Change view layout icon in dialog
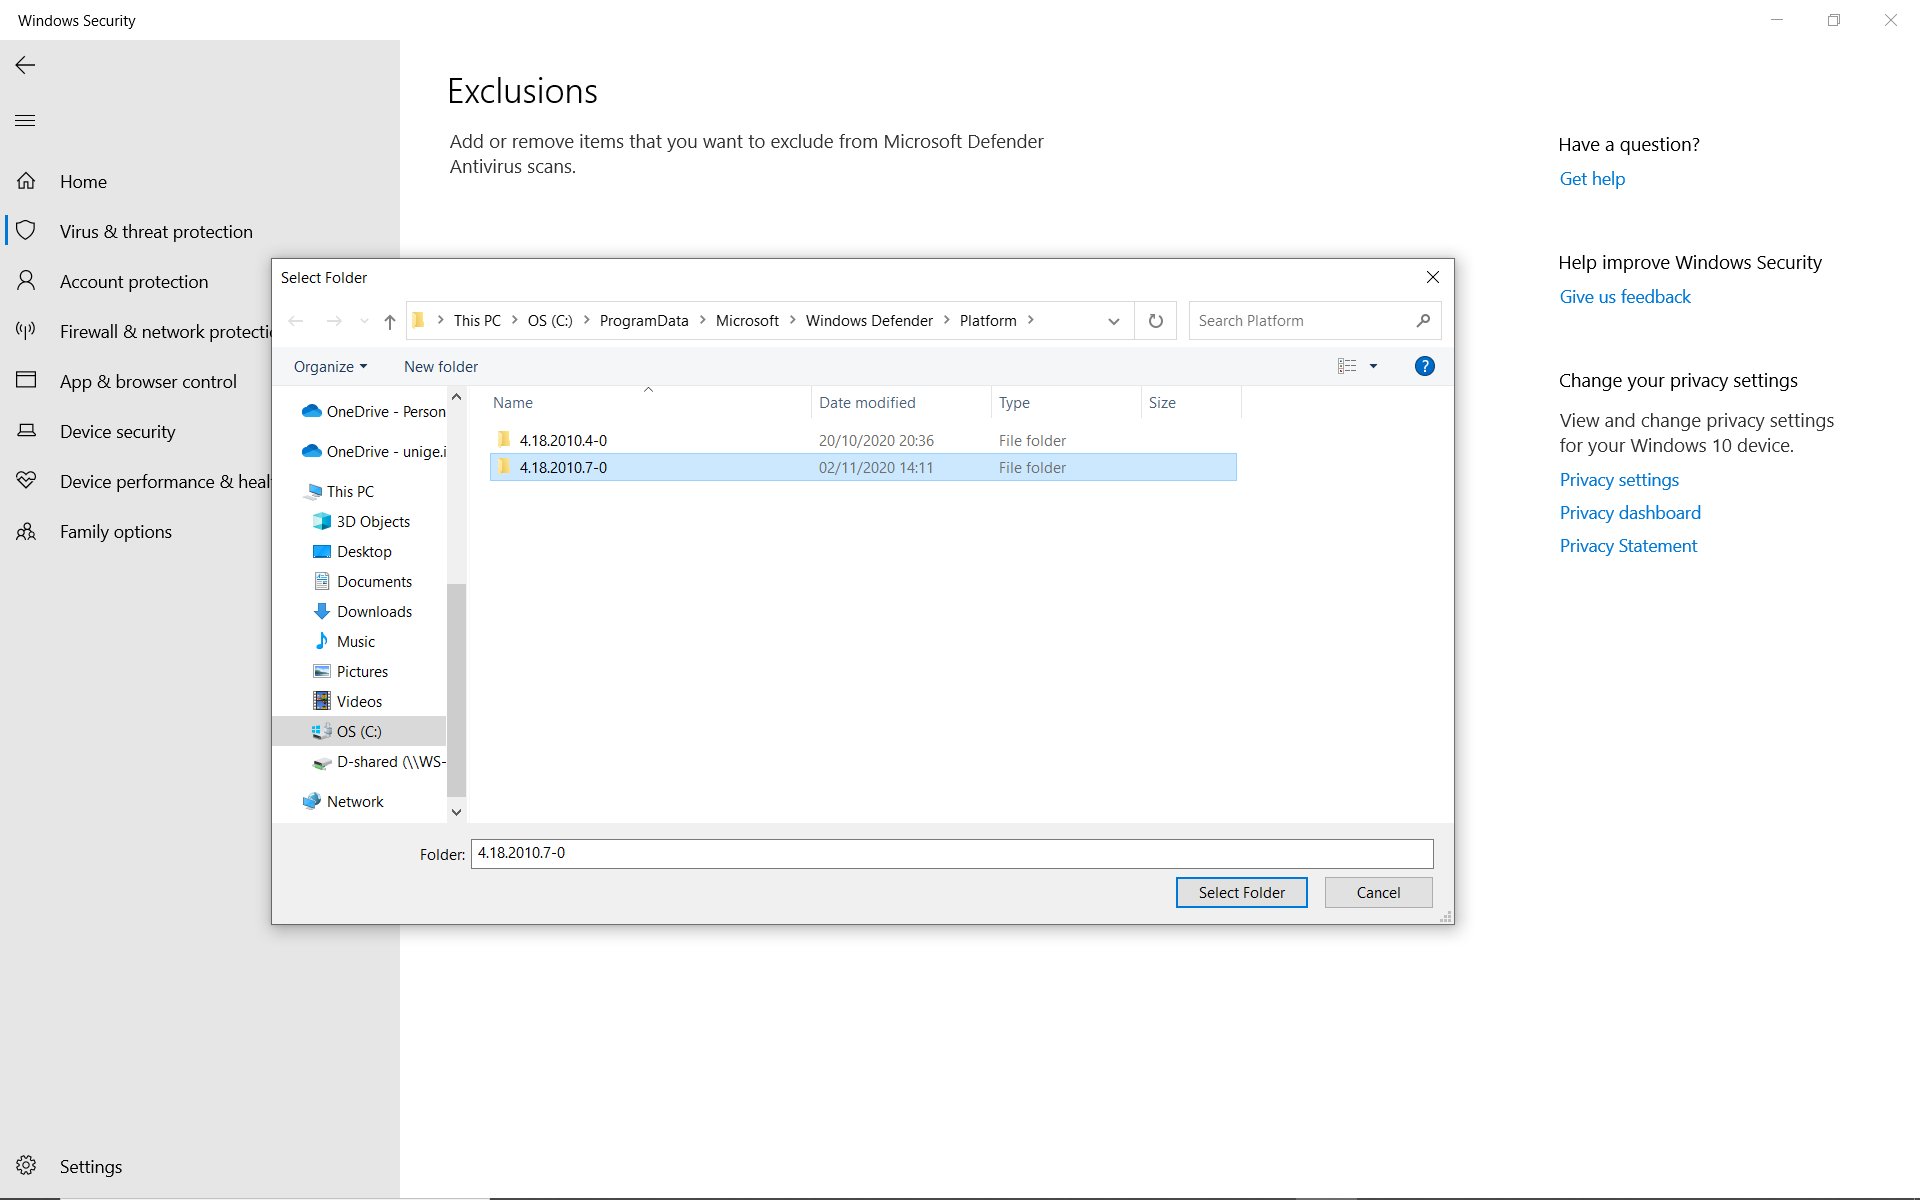The width and height of the screenshot is (1920, 1200). (1347, 366)
